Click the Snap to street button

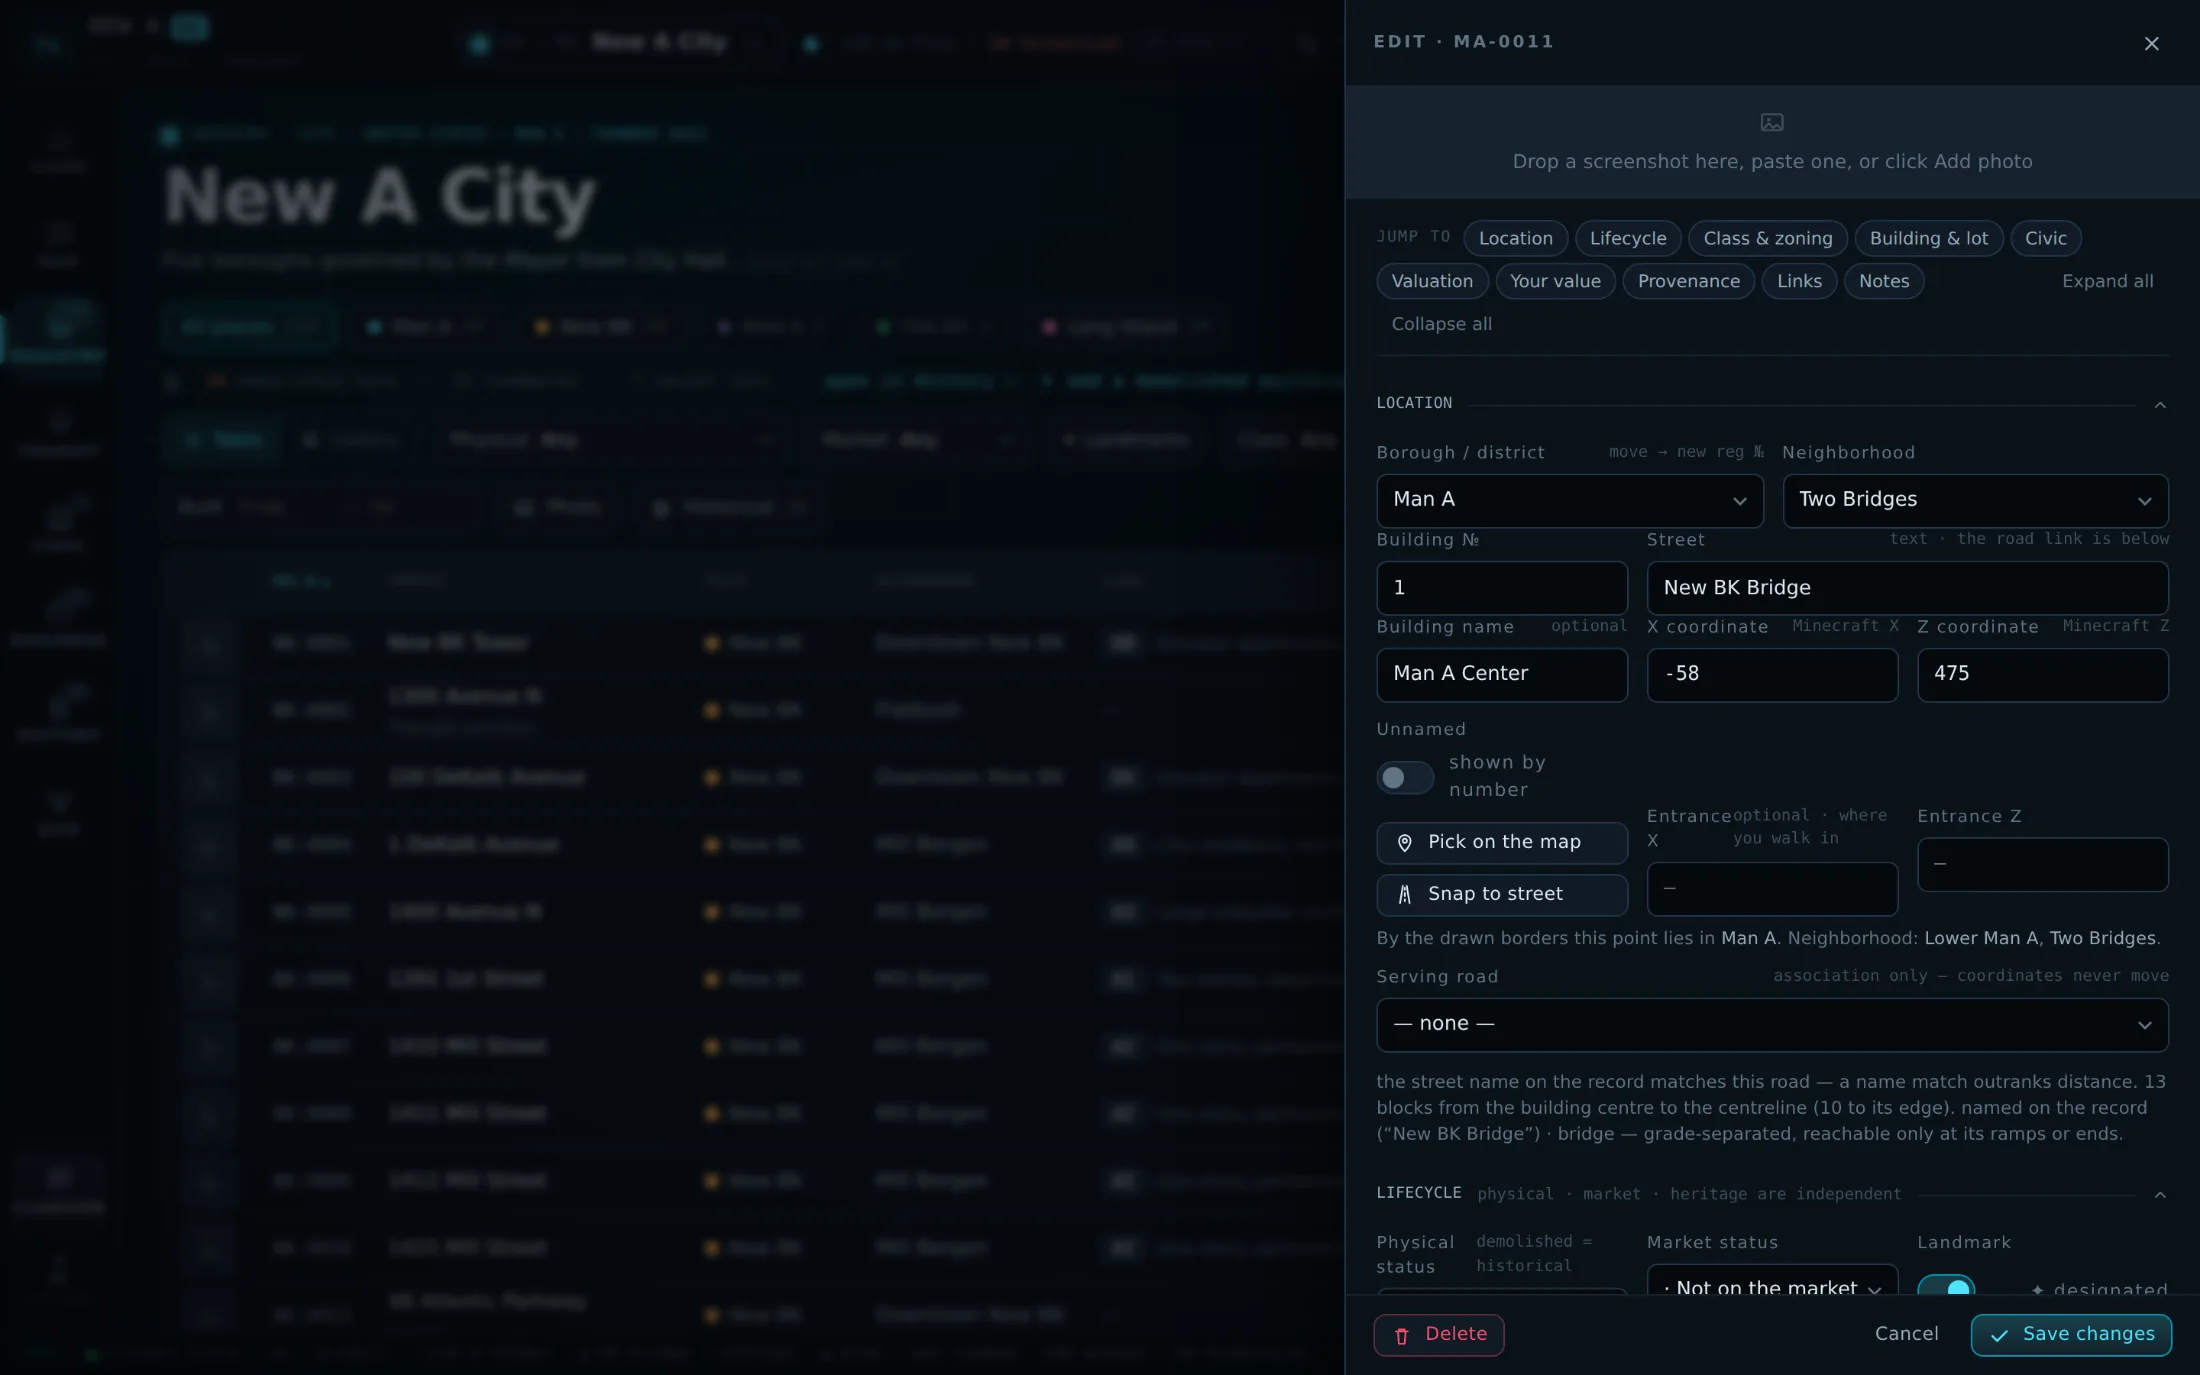tap(1501, 894)
